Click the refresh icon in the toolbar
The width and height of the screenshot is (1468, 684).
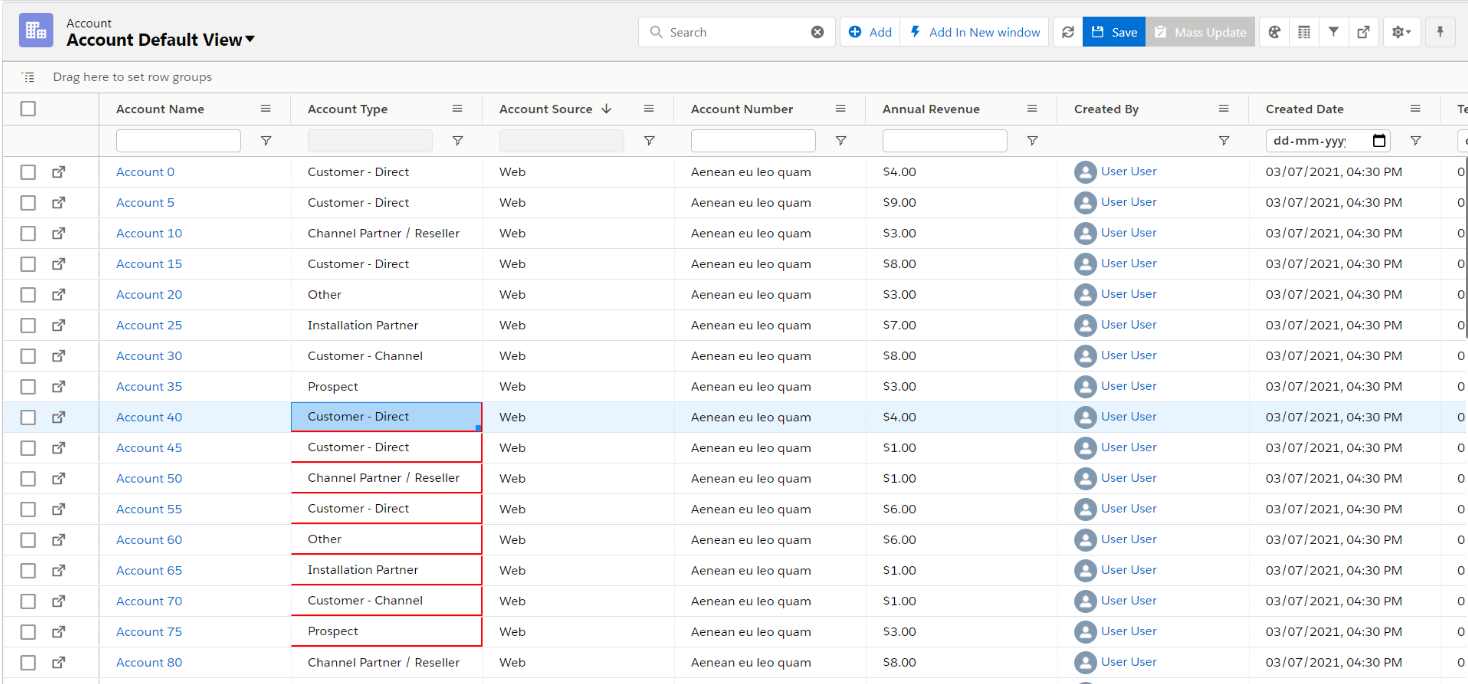[1068, 32]
